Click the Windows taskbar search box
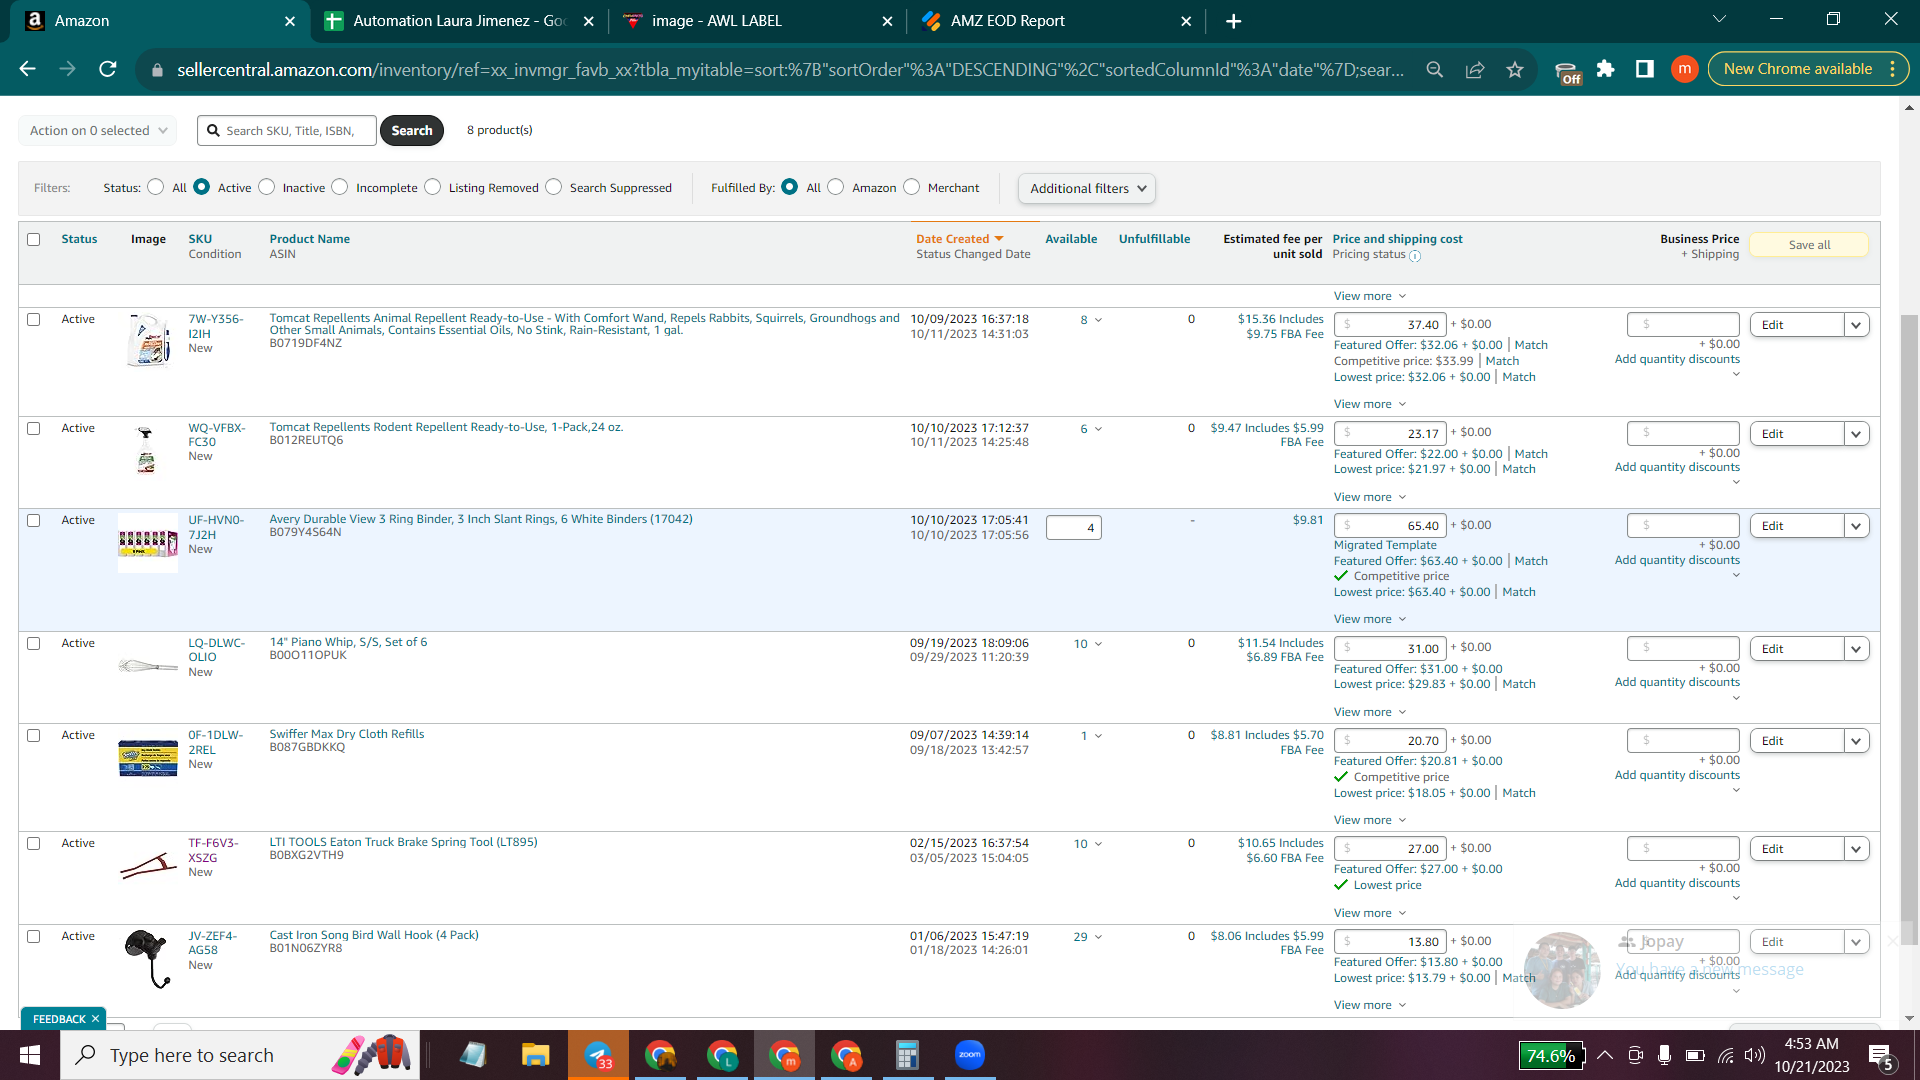 [240, 1055]
